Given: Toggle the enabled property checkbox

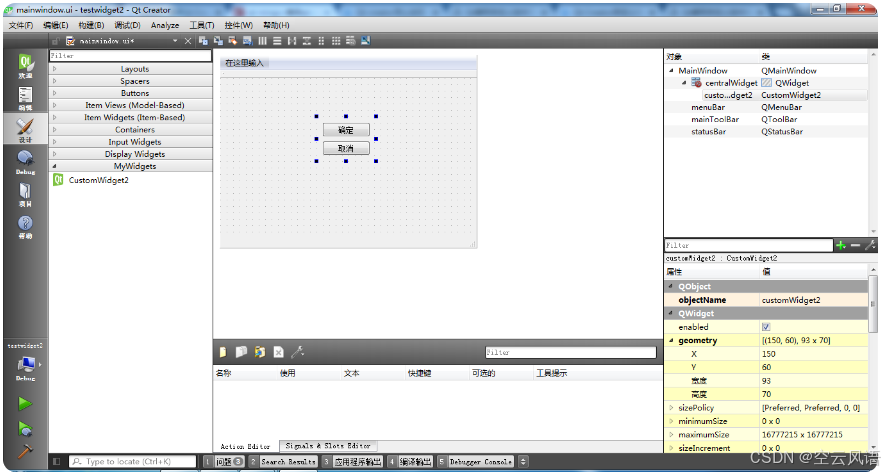Looking at the screenshot, I should point(766,327).
